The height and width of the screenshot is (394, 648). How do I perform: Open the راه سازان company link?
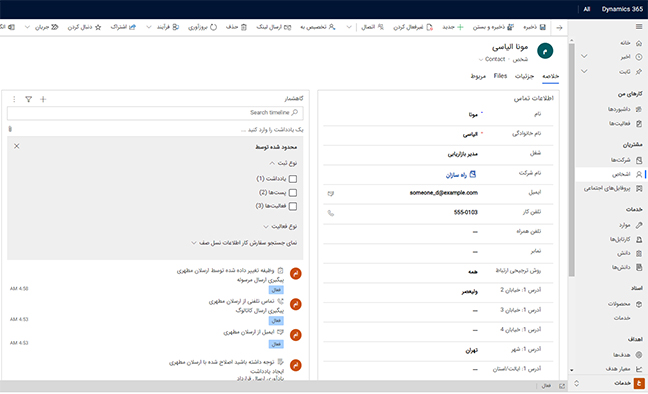tap(456, 175)
